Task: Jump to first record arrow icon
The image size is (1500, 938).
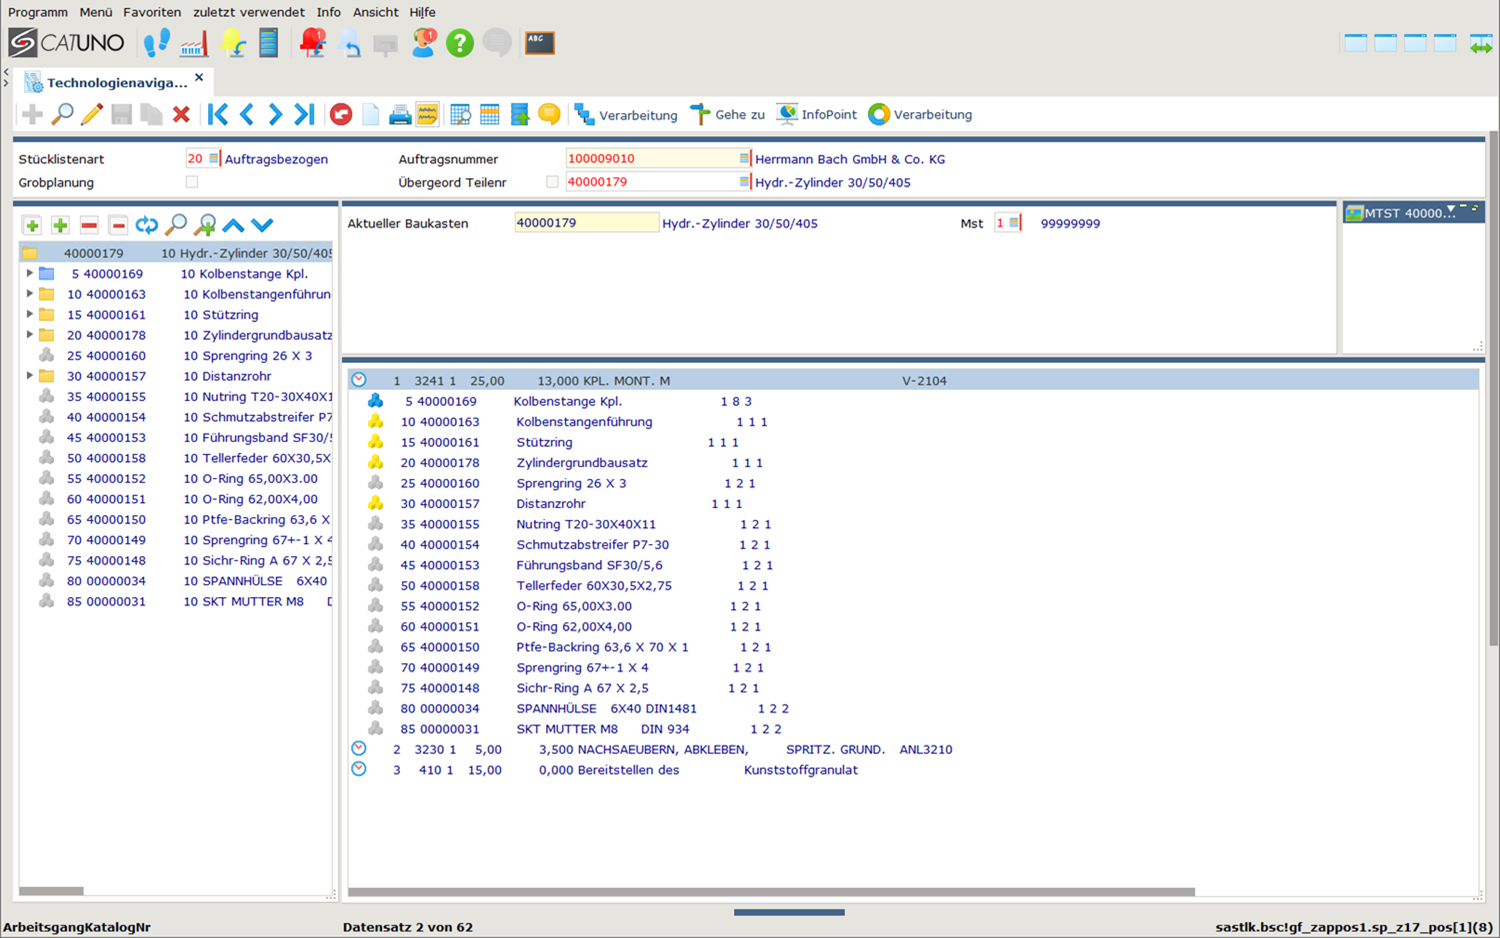Action: tap(217, 115)
